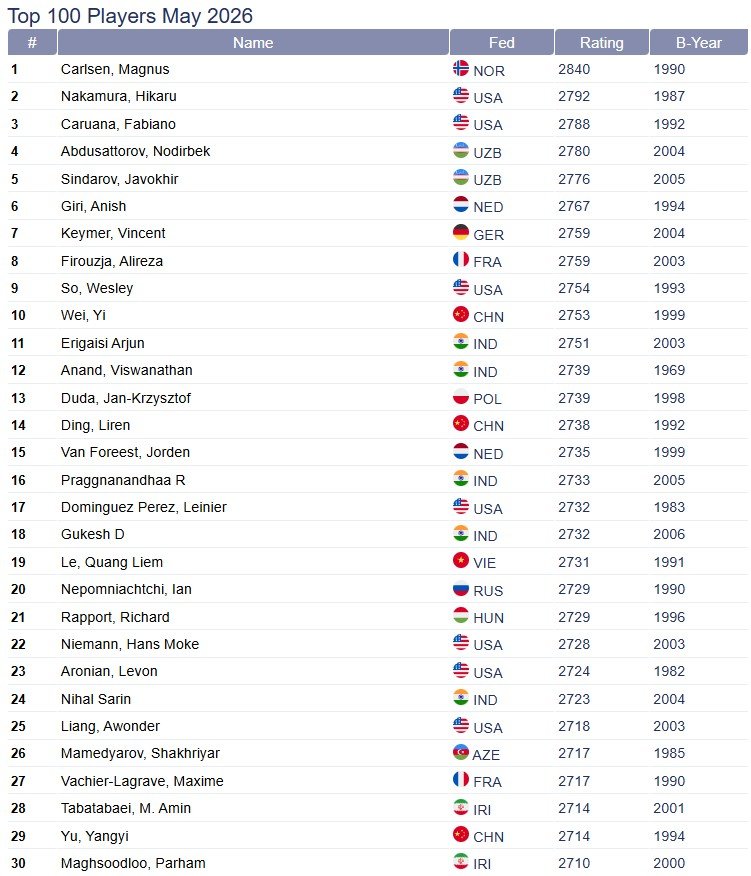Click Russia flag icon beside RUS
The width and height of the screenshot is (751, 876).
pos(460,588)
